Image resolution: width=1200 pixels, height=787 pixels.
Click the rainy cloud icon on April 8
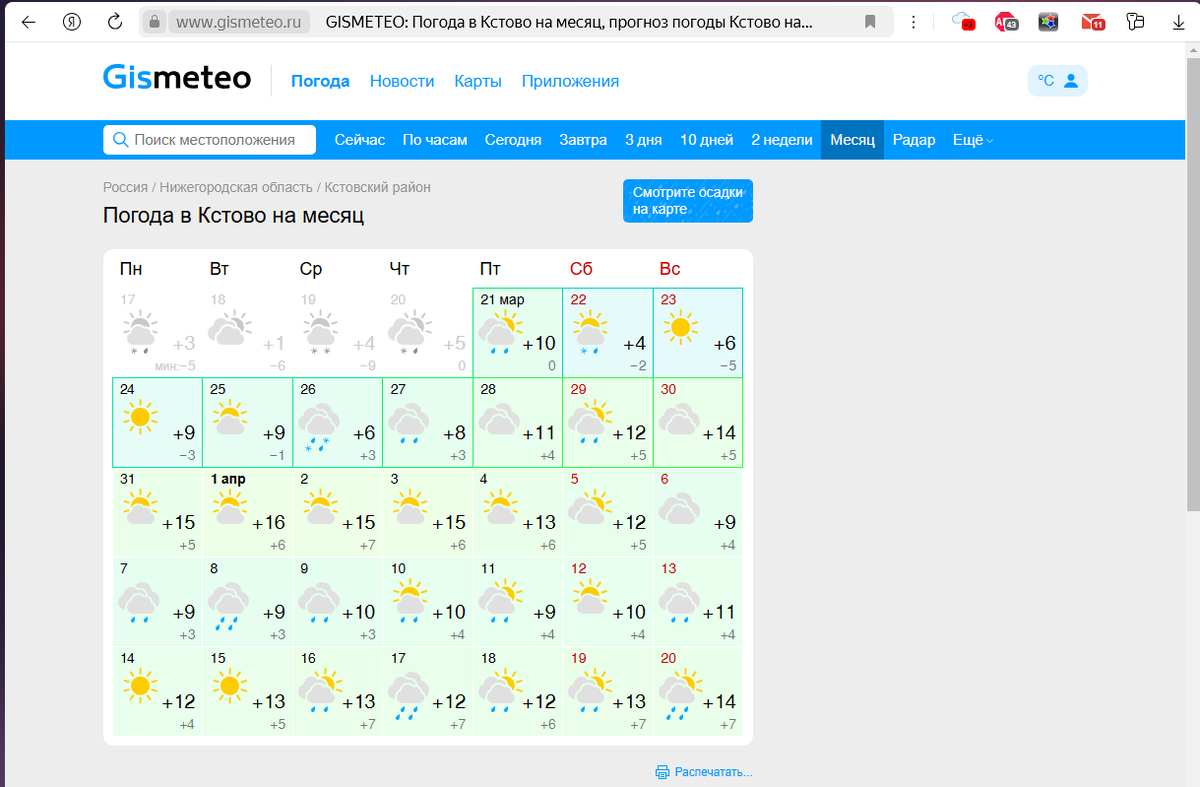point(228,606)
